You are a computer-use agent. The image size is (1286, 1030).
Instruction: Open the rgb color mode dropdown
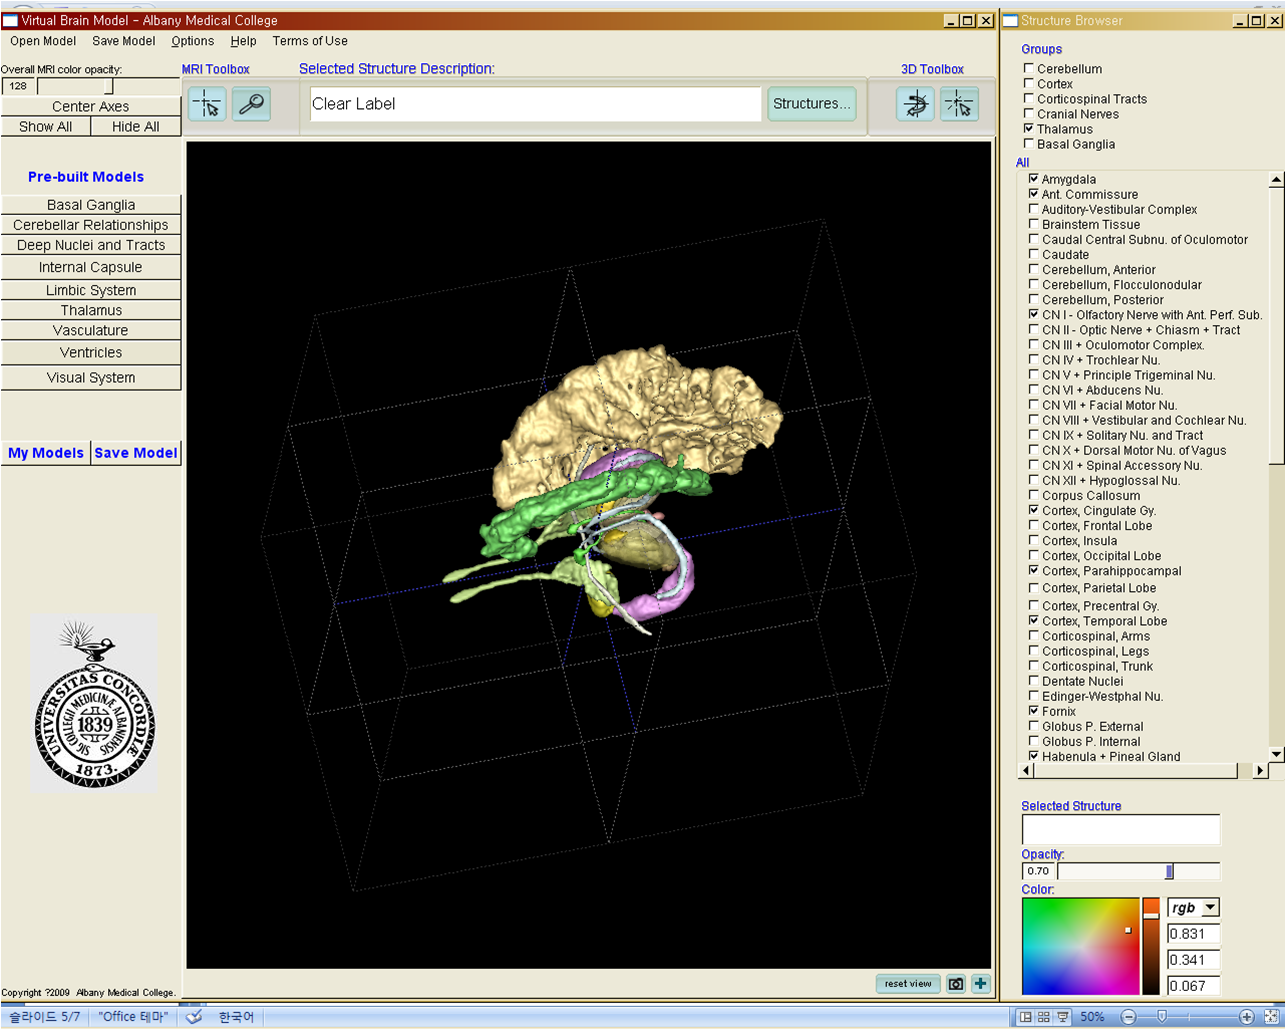click(1193, 908)
